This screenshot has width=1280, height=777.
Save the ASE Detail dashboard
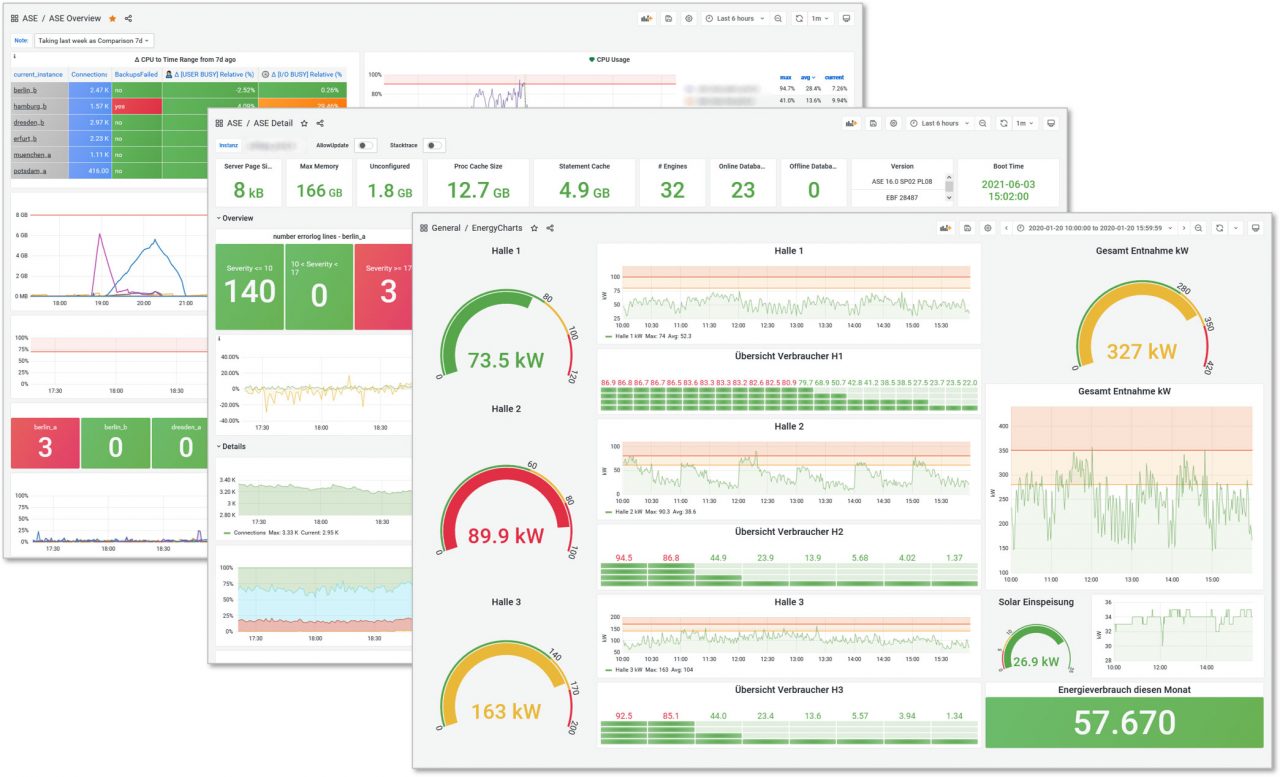(873, 123)
